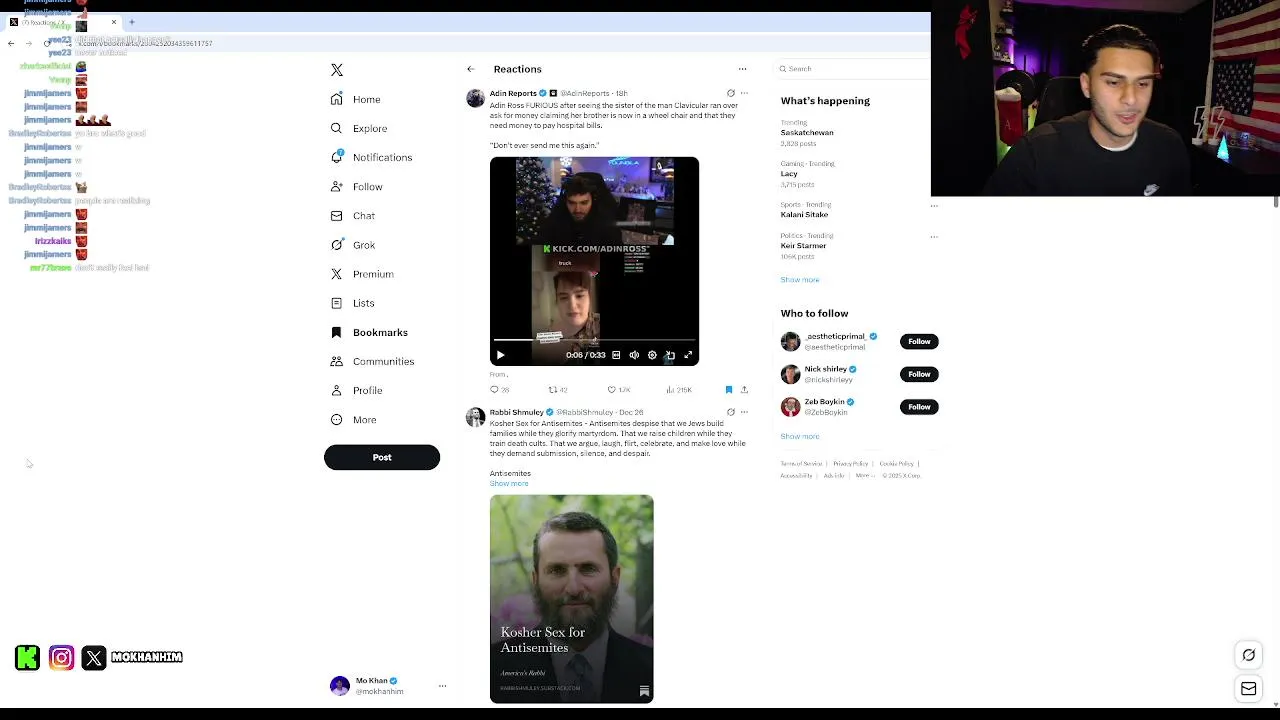The height and width of the screenshot is (720, 1280).
Task: Click the video progress bar
Action: point(594,341)
